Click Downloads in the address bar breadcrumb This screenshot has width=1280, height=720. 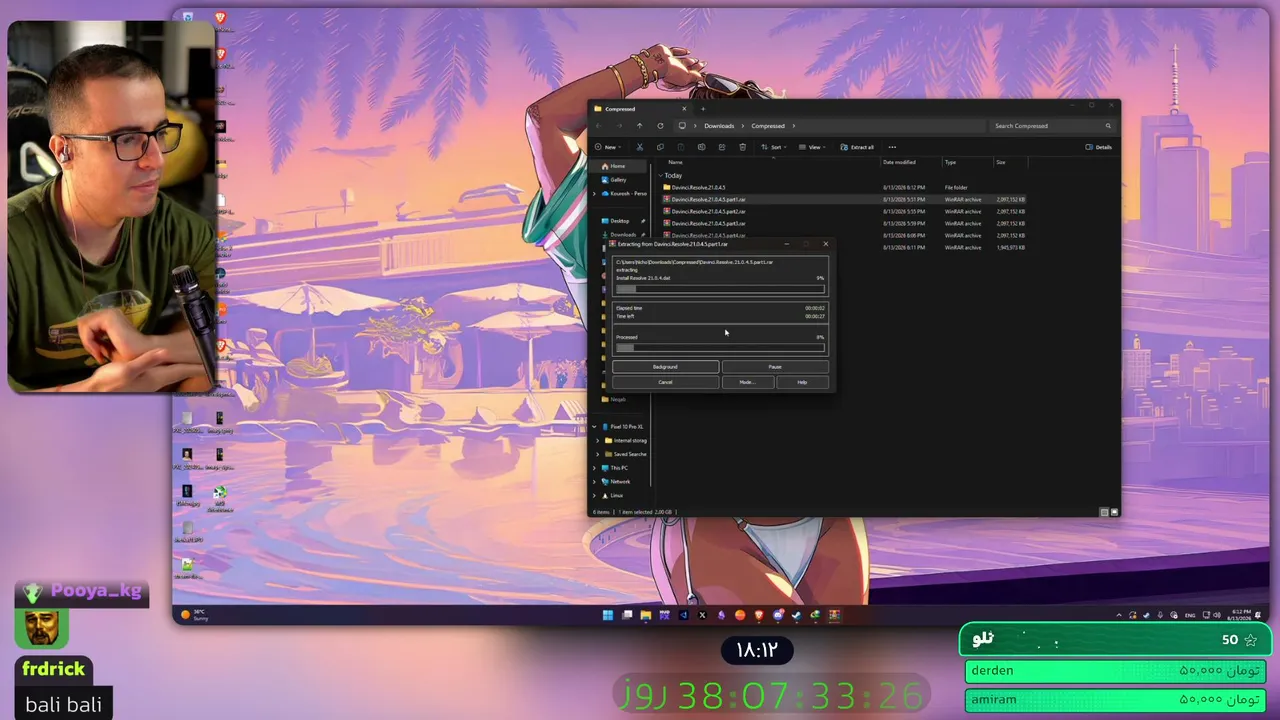point(719,126)
